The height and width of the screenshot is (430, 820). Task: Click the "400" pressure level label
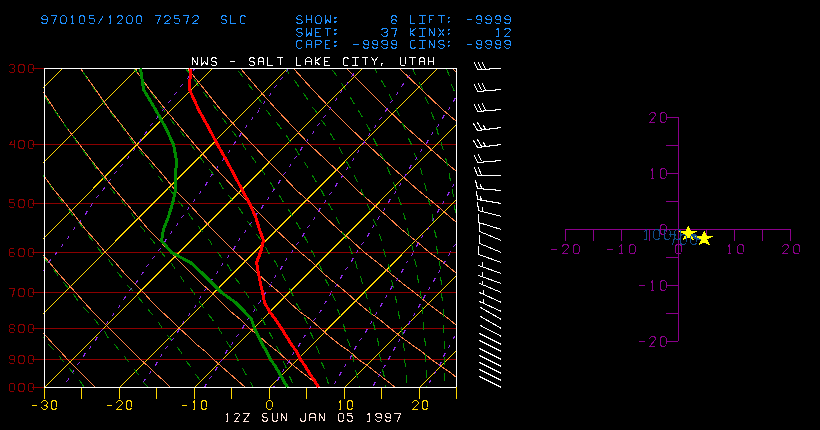click(x=21, y=144)
